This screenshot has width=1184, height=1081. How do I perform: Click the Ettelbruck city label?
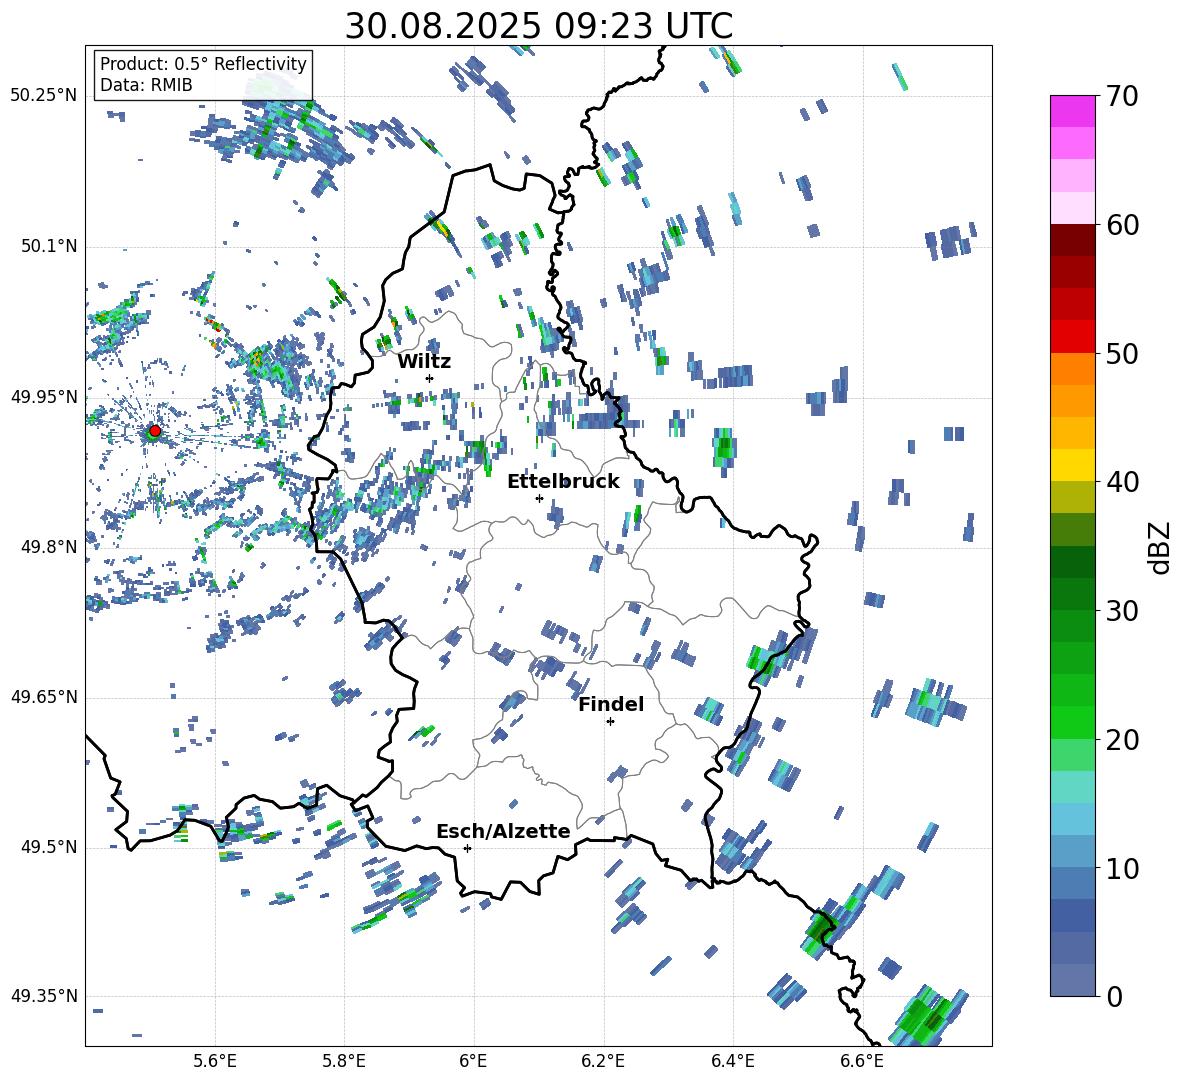click(563, 482)
